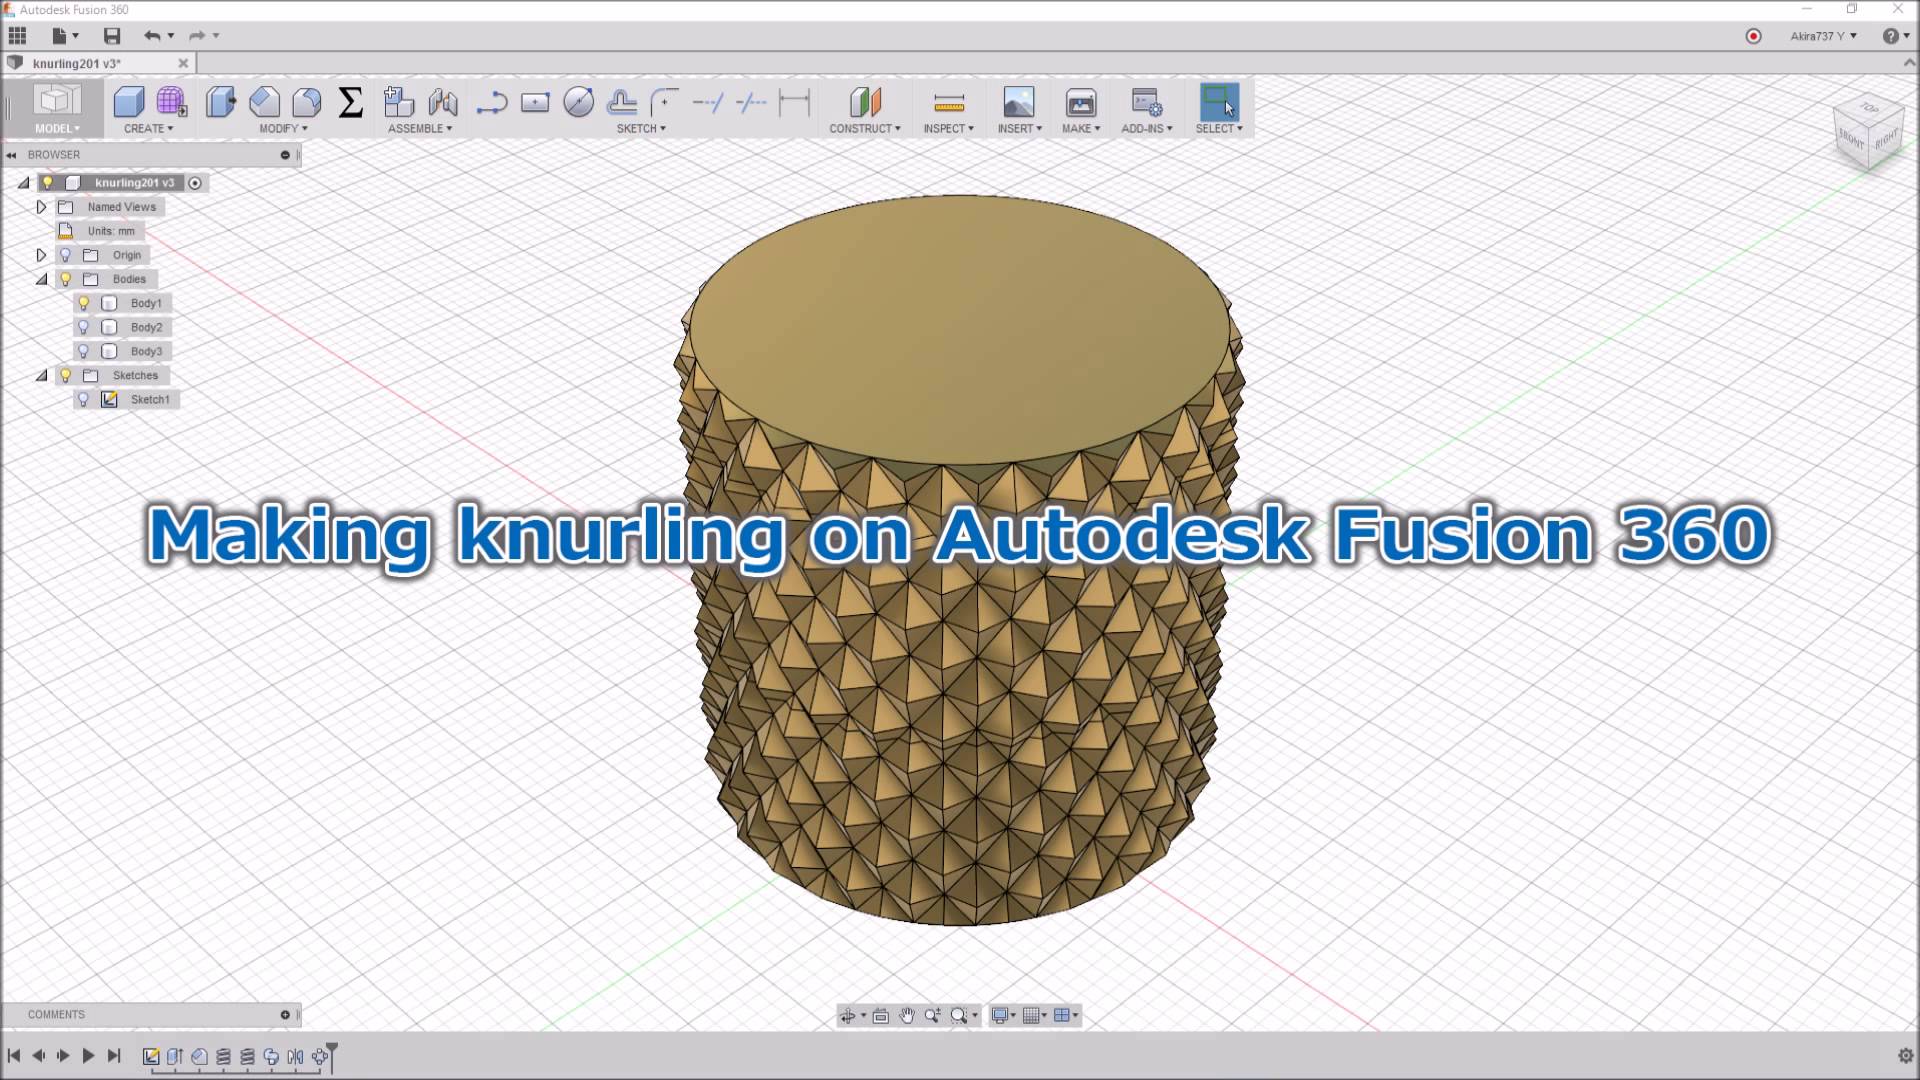Open the CONSTRUCT menu
1920x1080 pixels.
865,129
